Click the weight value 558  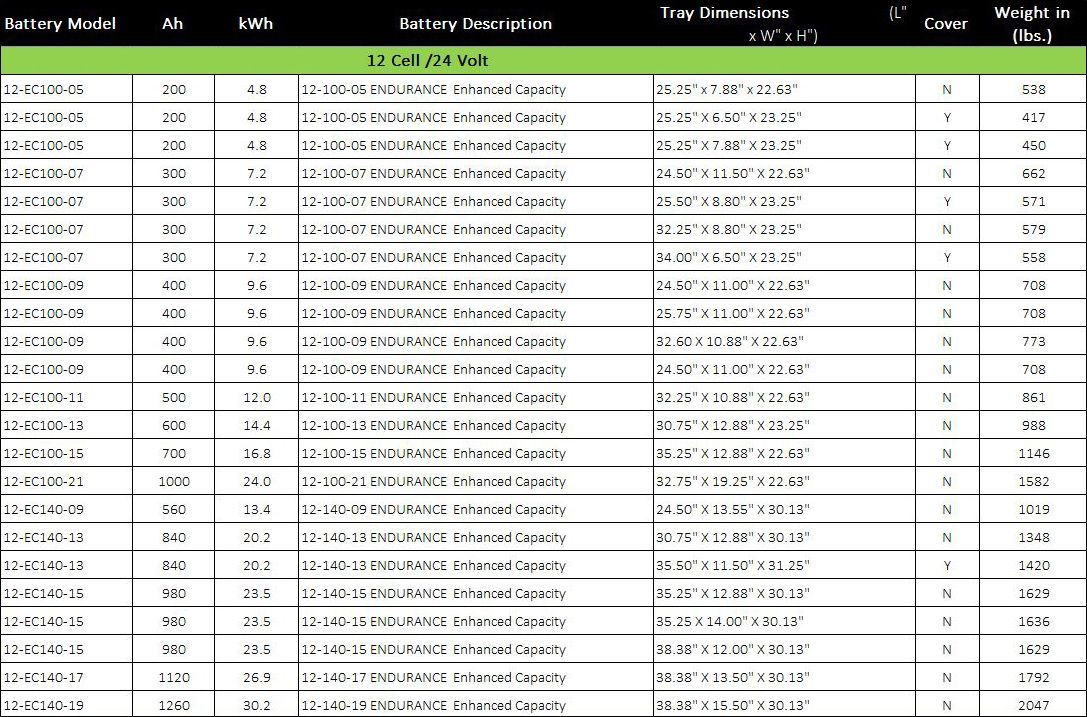tap(1033, 257)
